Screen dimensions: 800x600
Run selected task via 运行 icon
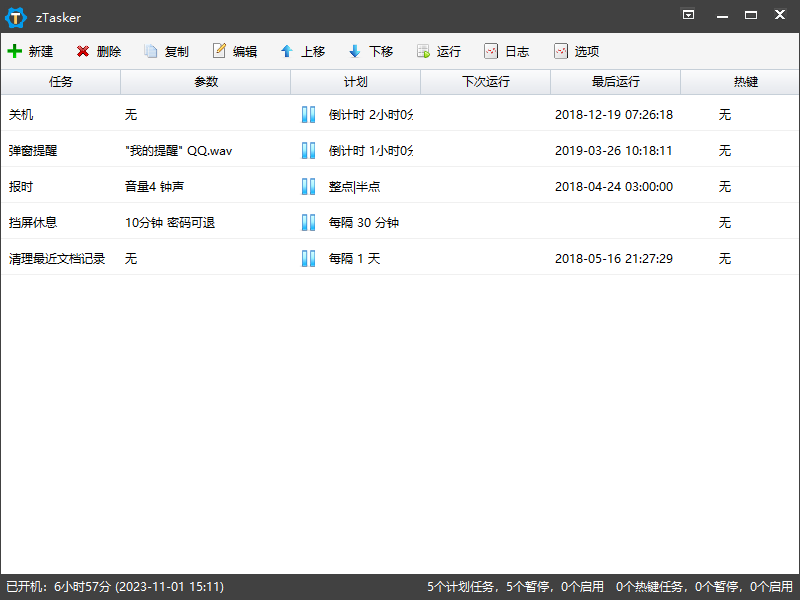point(423,51)
